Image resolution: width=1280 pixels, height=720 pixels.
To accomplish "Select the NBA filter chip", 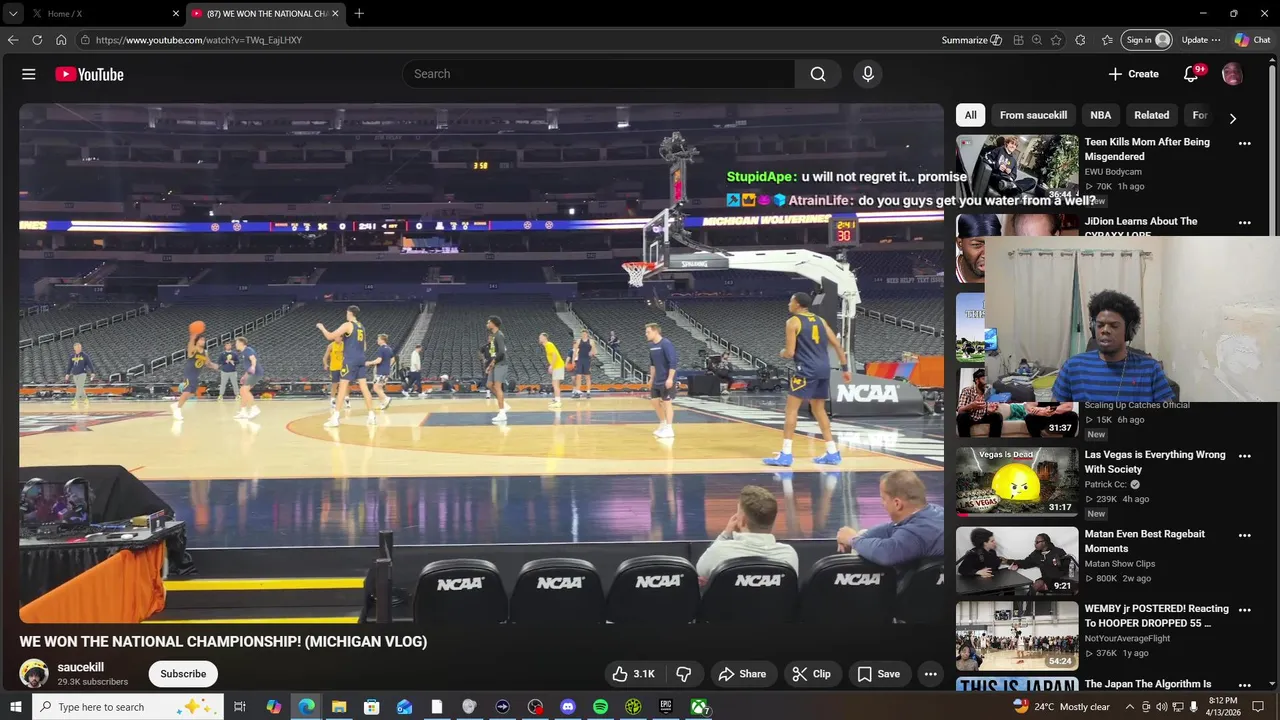I will pyautogui.click(x=1100, y=115).
